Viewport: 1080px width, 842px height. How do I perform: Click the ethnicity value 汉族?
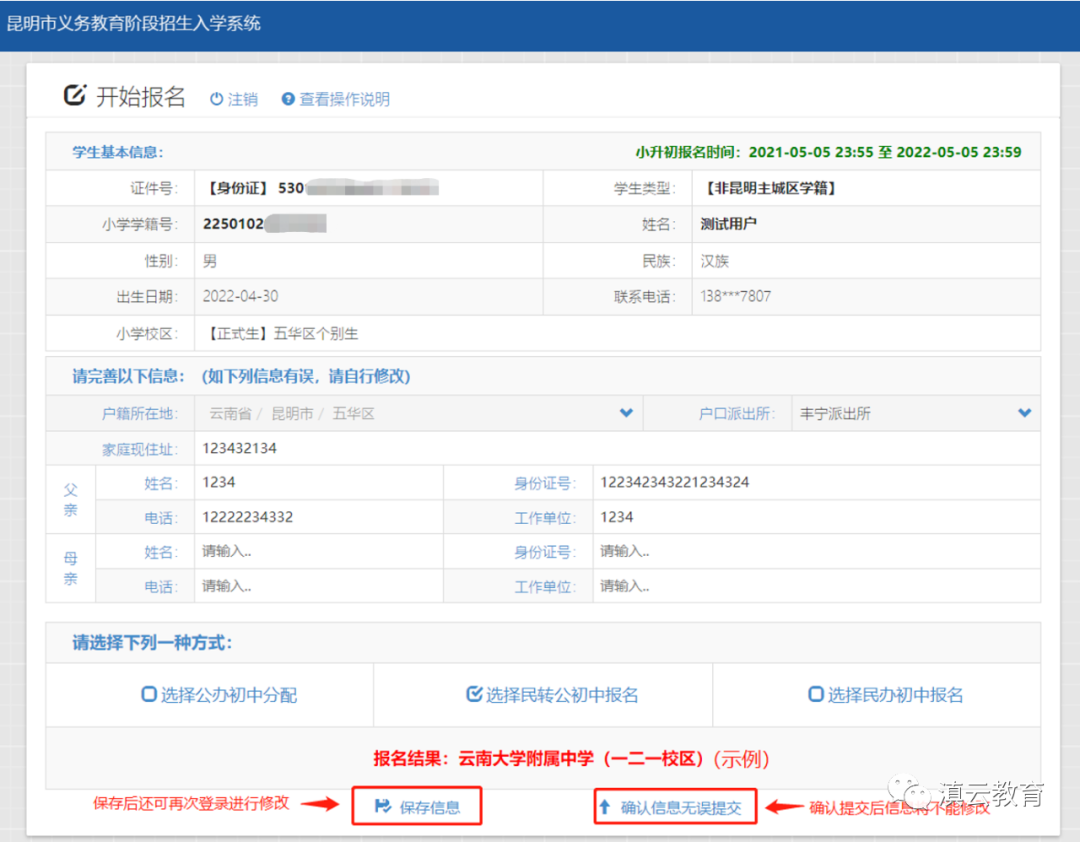tap(714, 261)
